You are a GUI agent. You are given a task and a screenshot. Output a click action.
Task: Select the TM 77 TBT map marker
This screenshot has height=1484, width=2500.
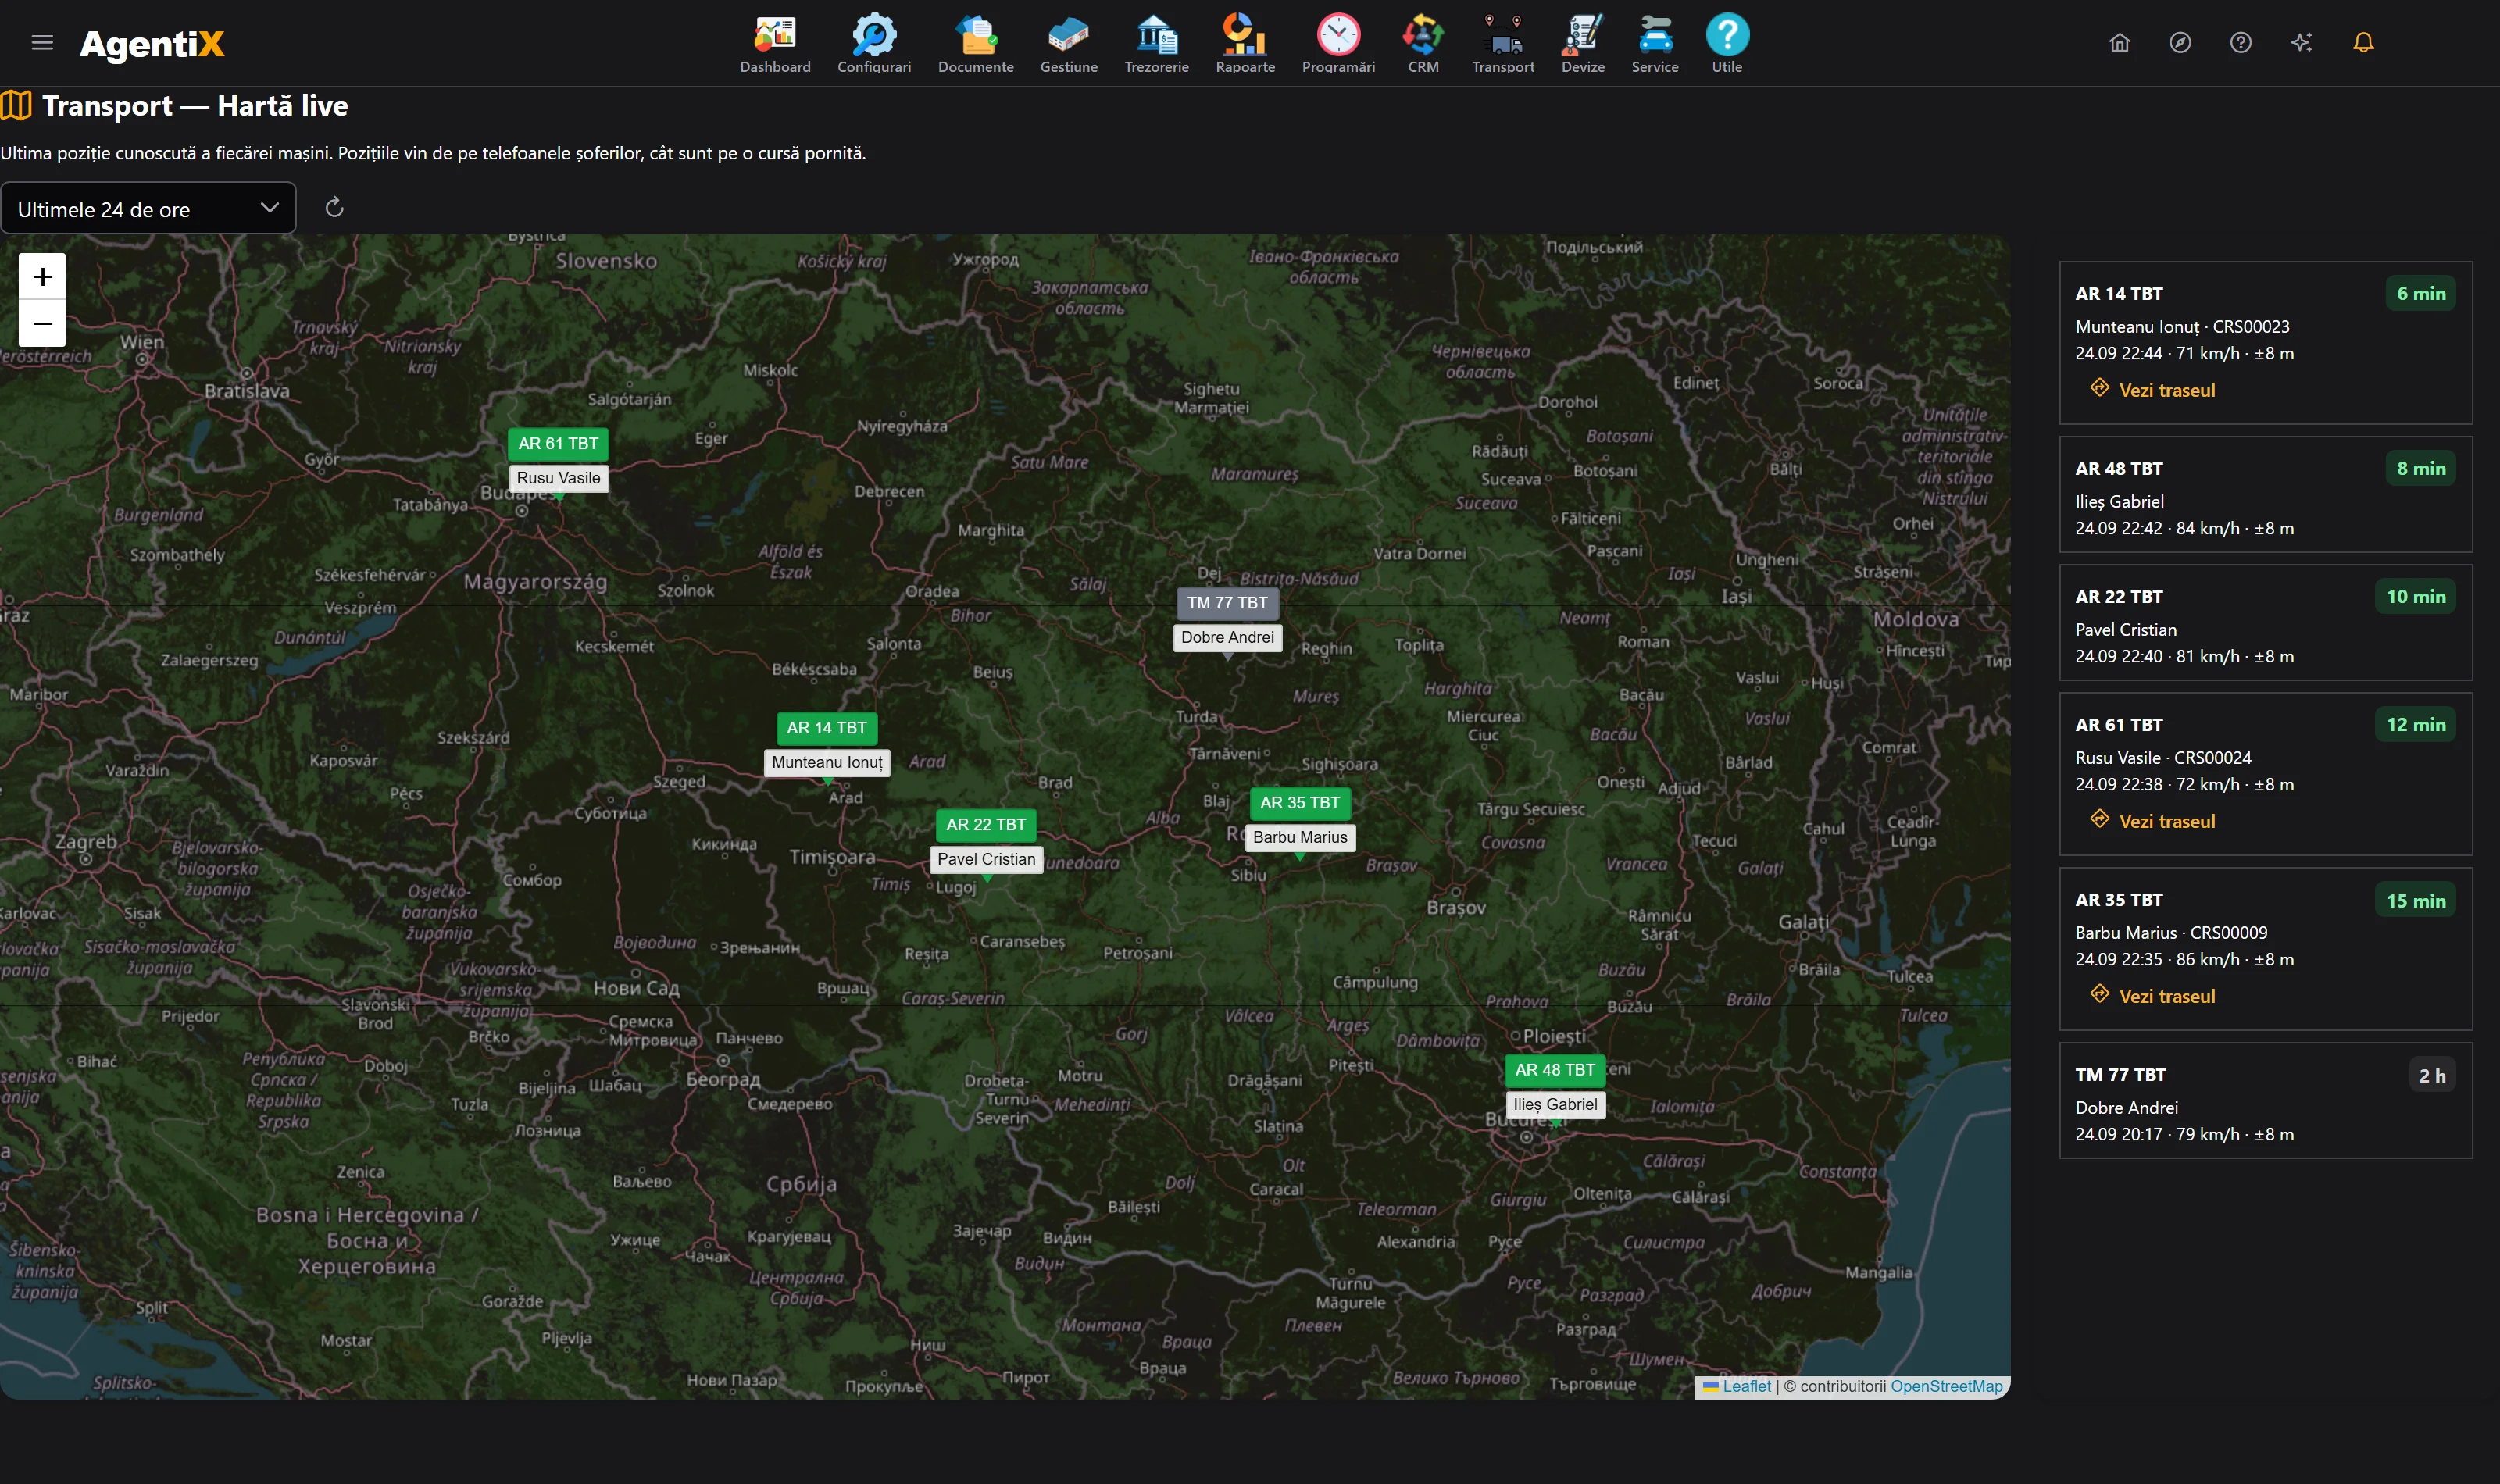click(x=1227, y=603)
